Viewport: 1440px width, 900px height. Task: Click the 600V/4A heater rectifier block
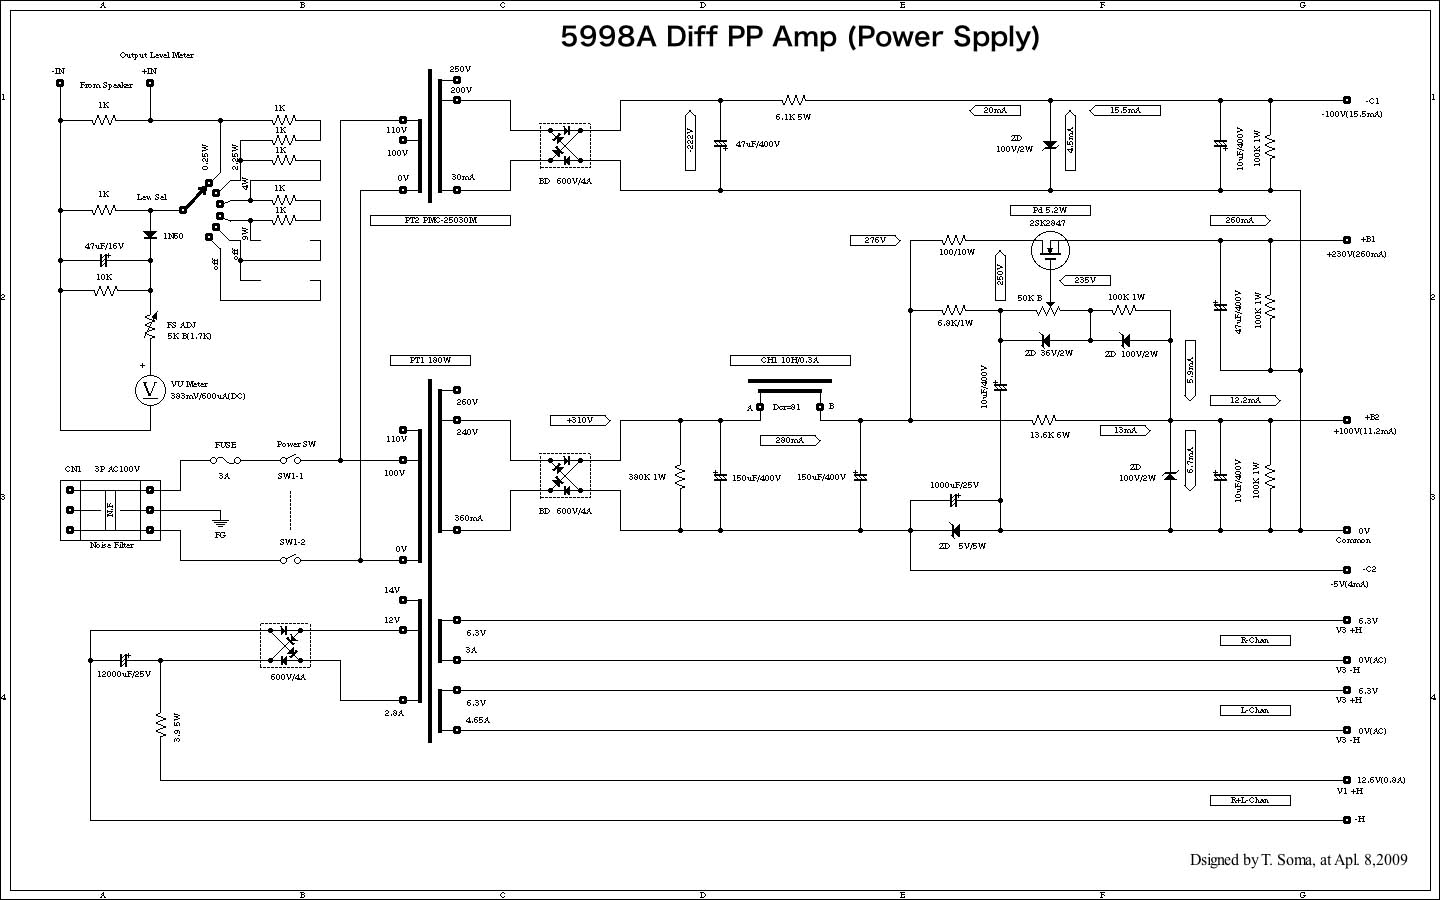point(287,645)
